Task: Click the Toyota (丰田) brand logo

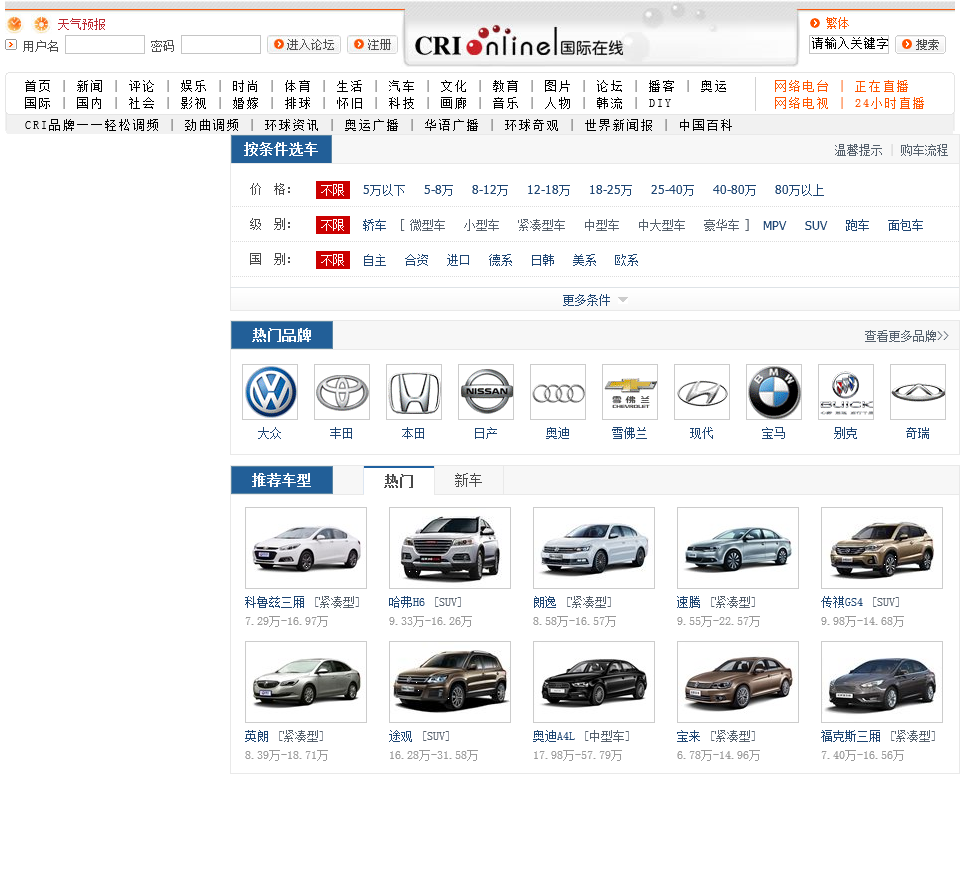Action: pos(342,392)
